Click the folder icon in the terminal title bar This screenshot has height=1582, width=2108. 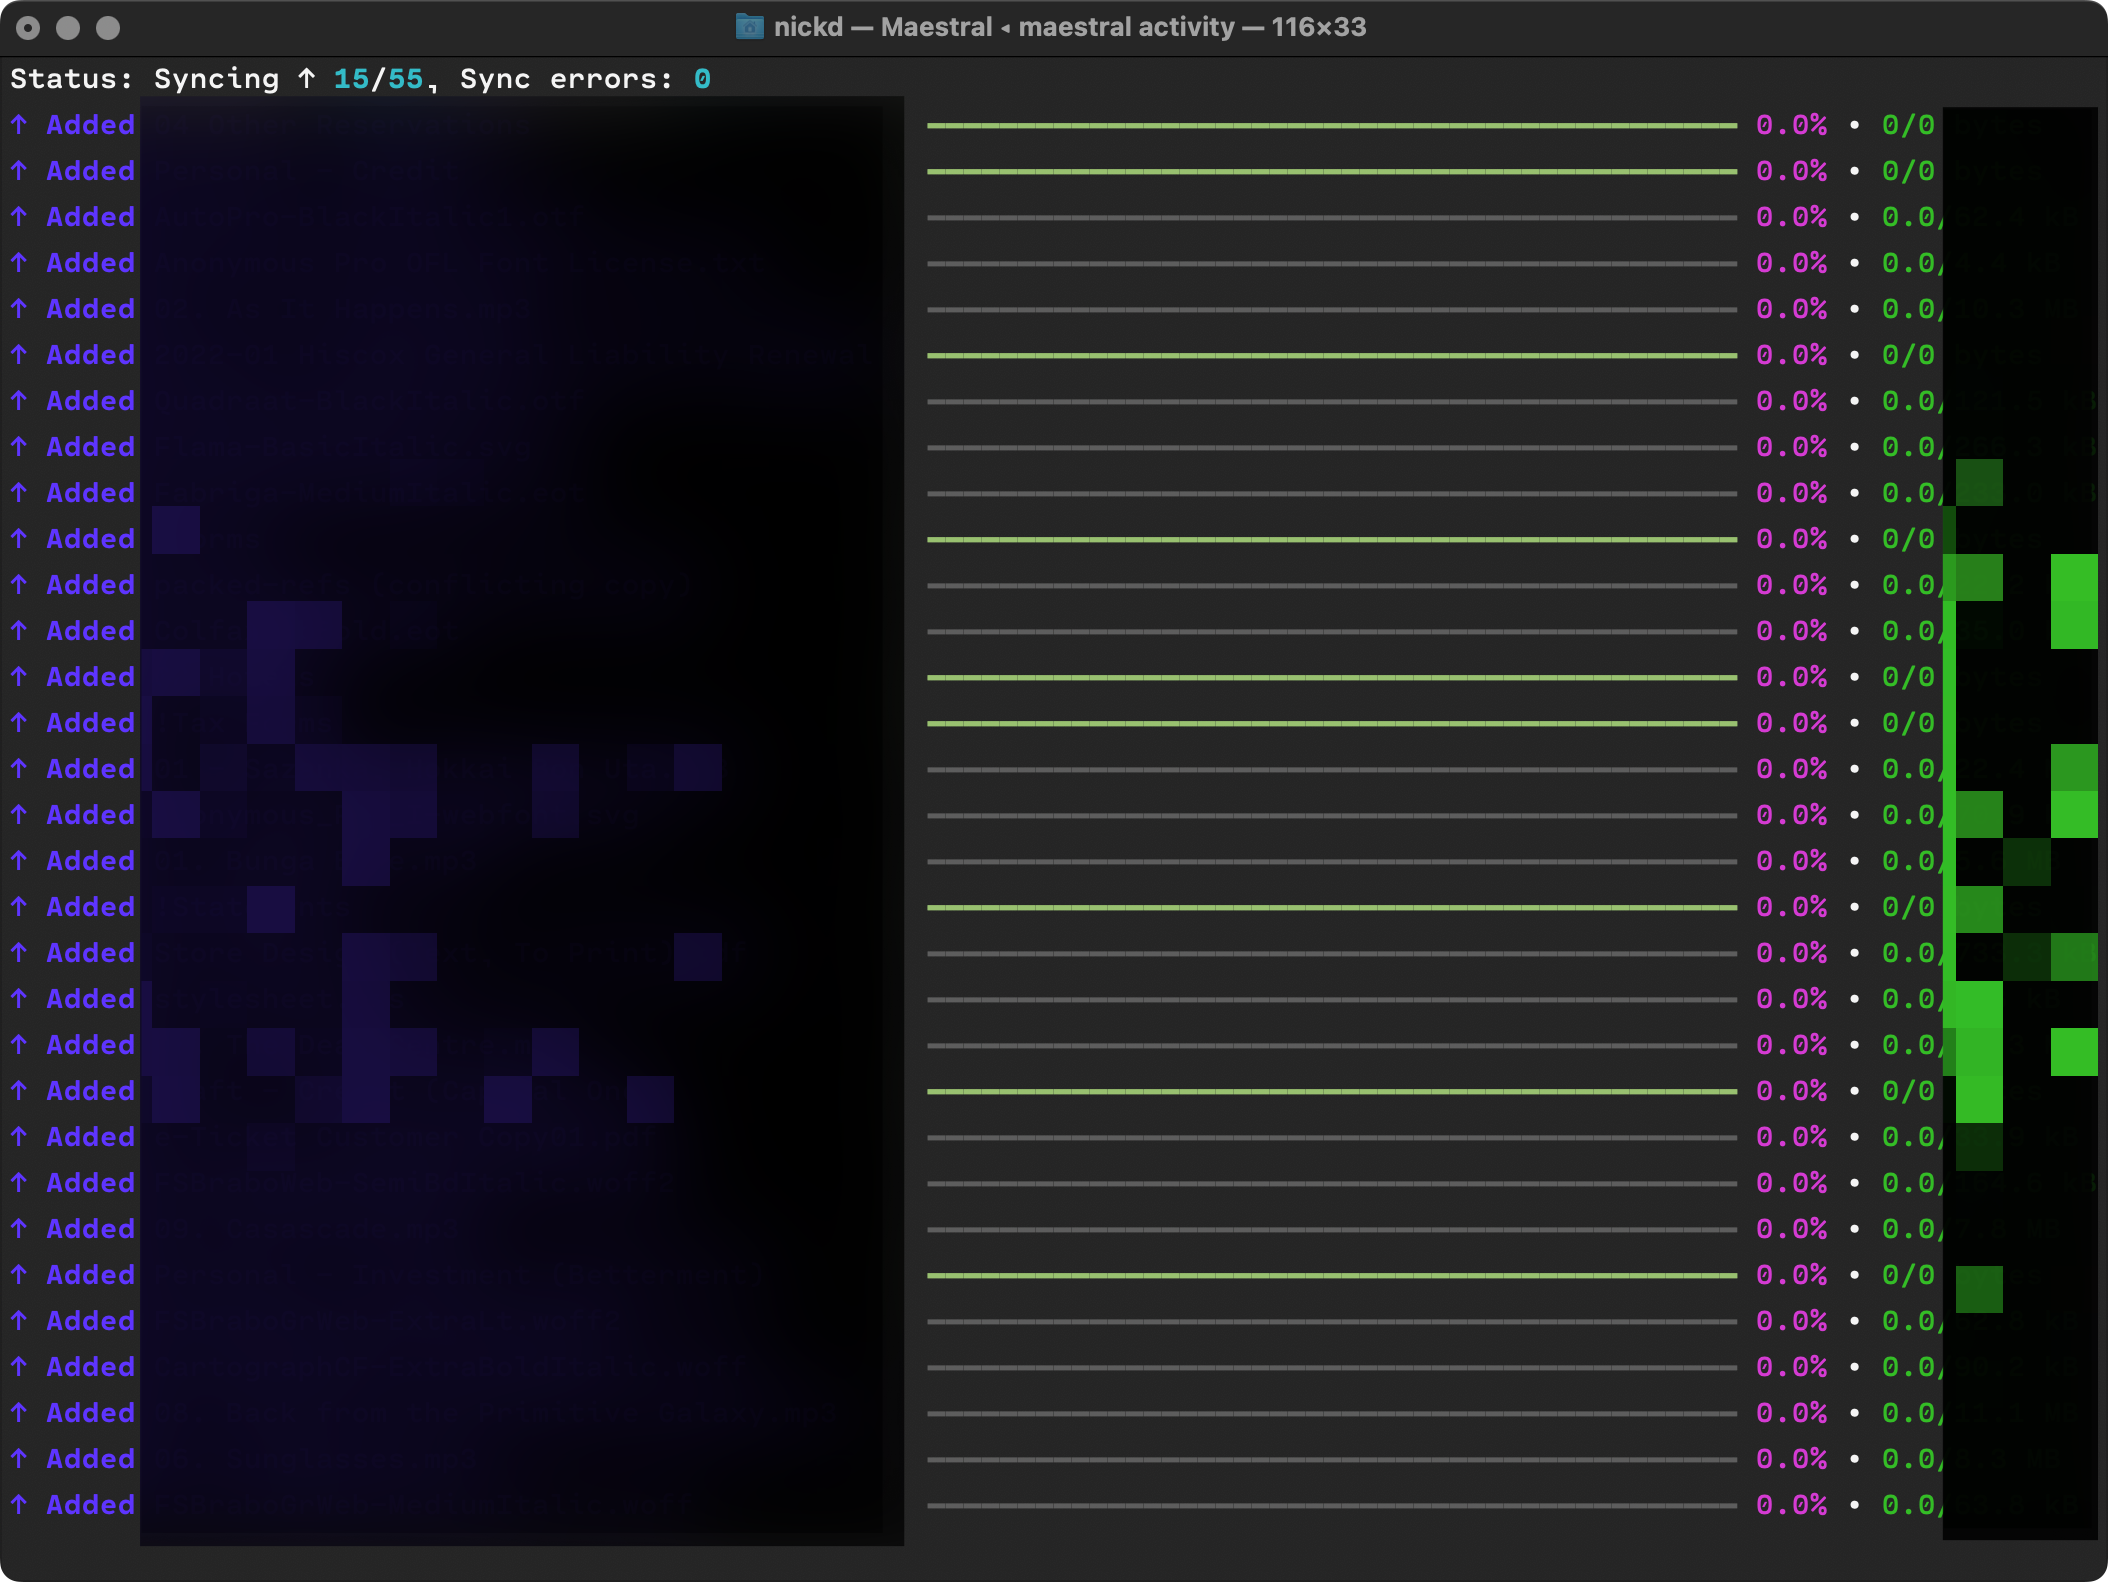(x=748, y=27)
